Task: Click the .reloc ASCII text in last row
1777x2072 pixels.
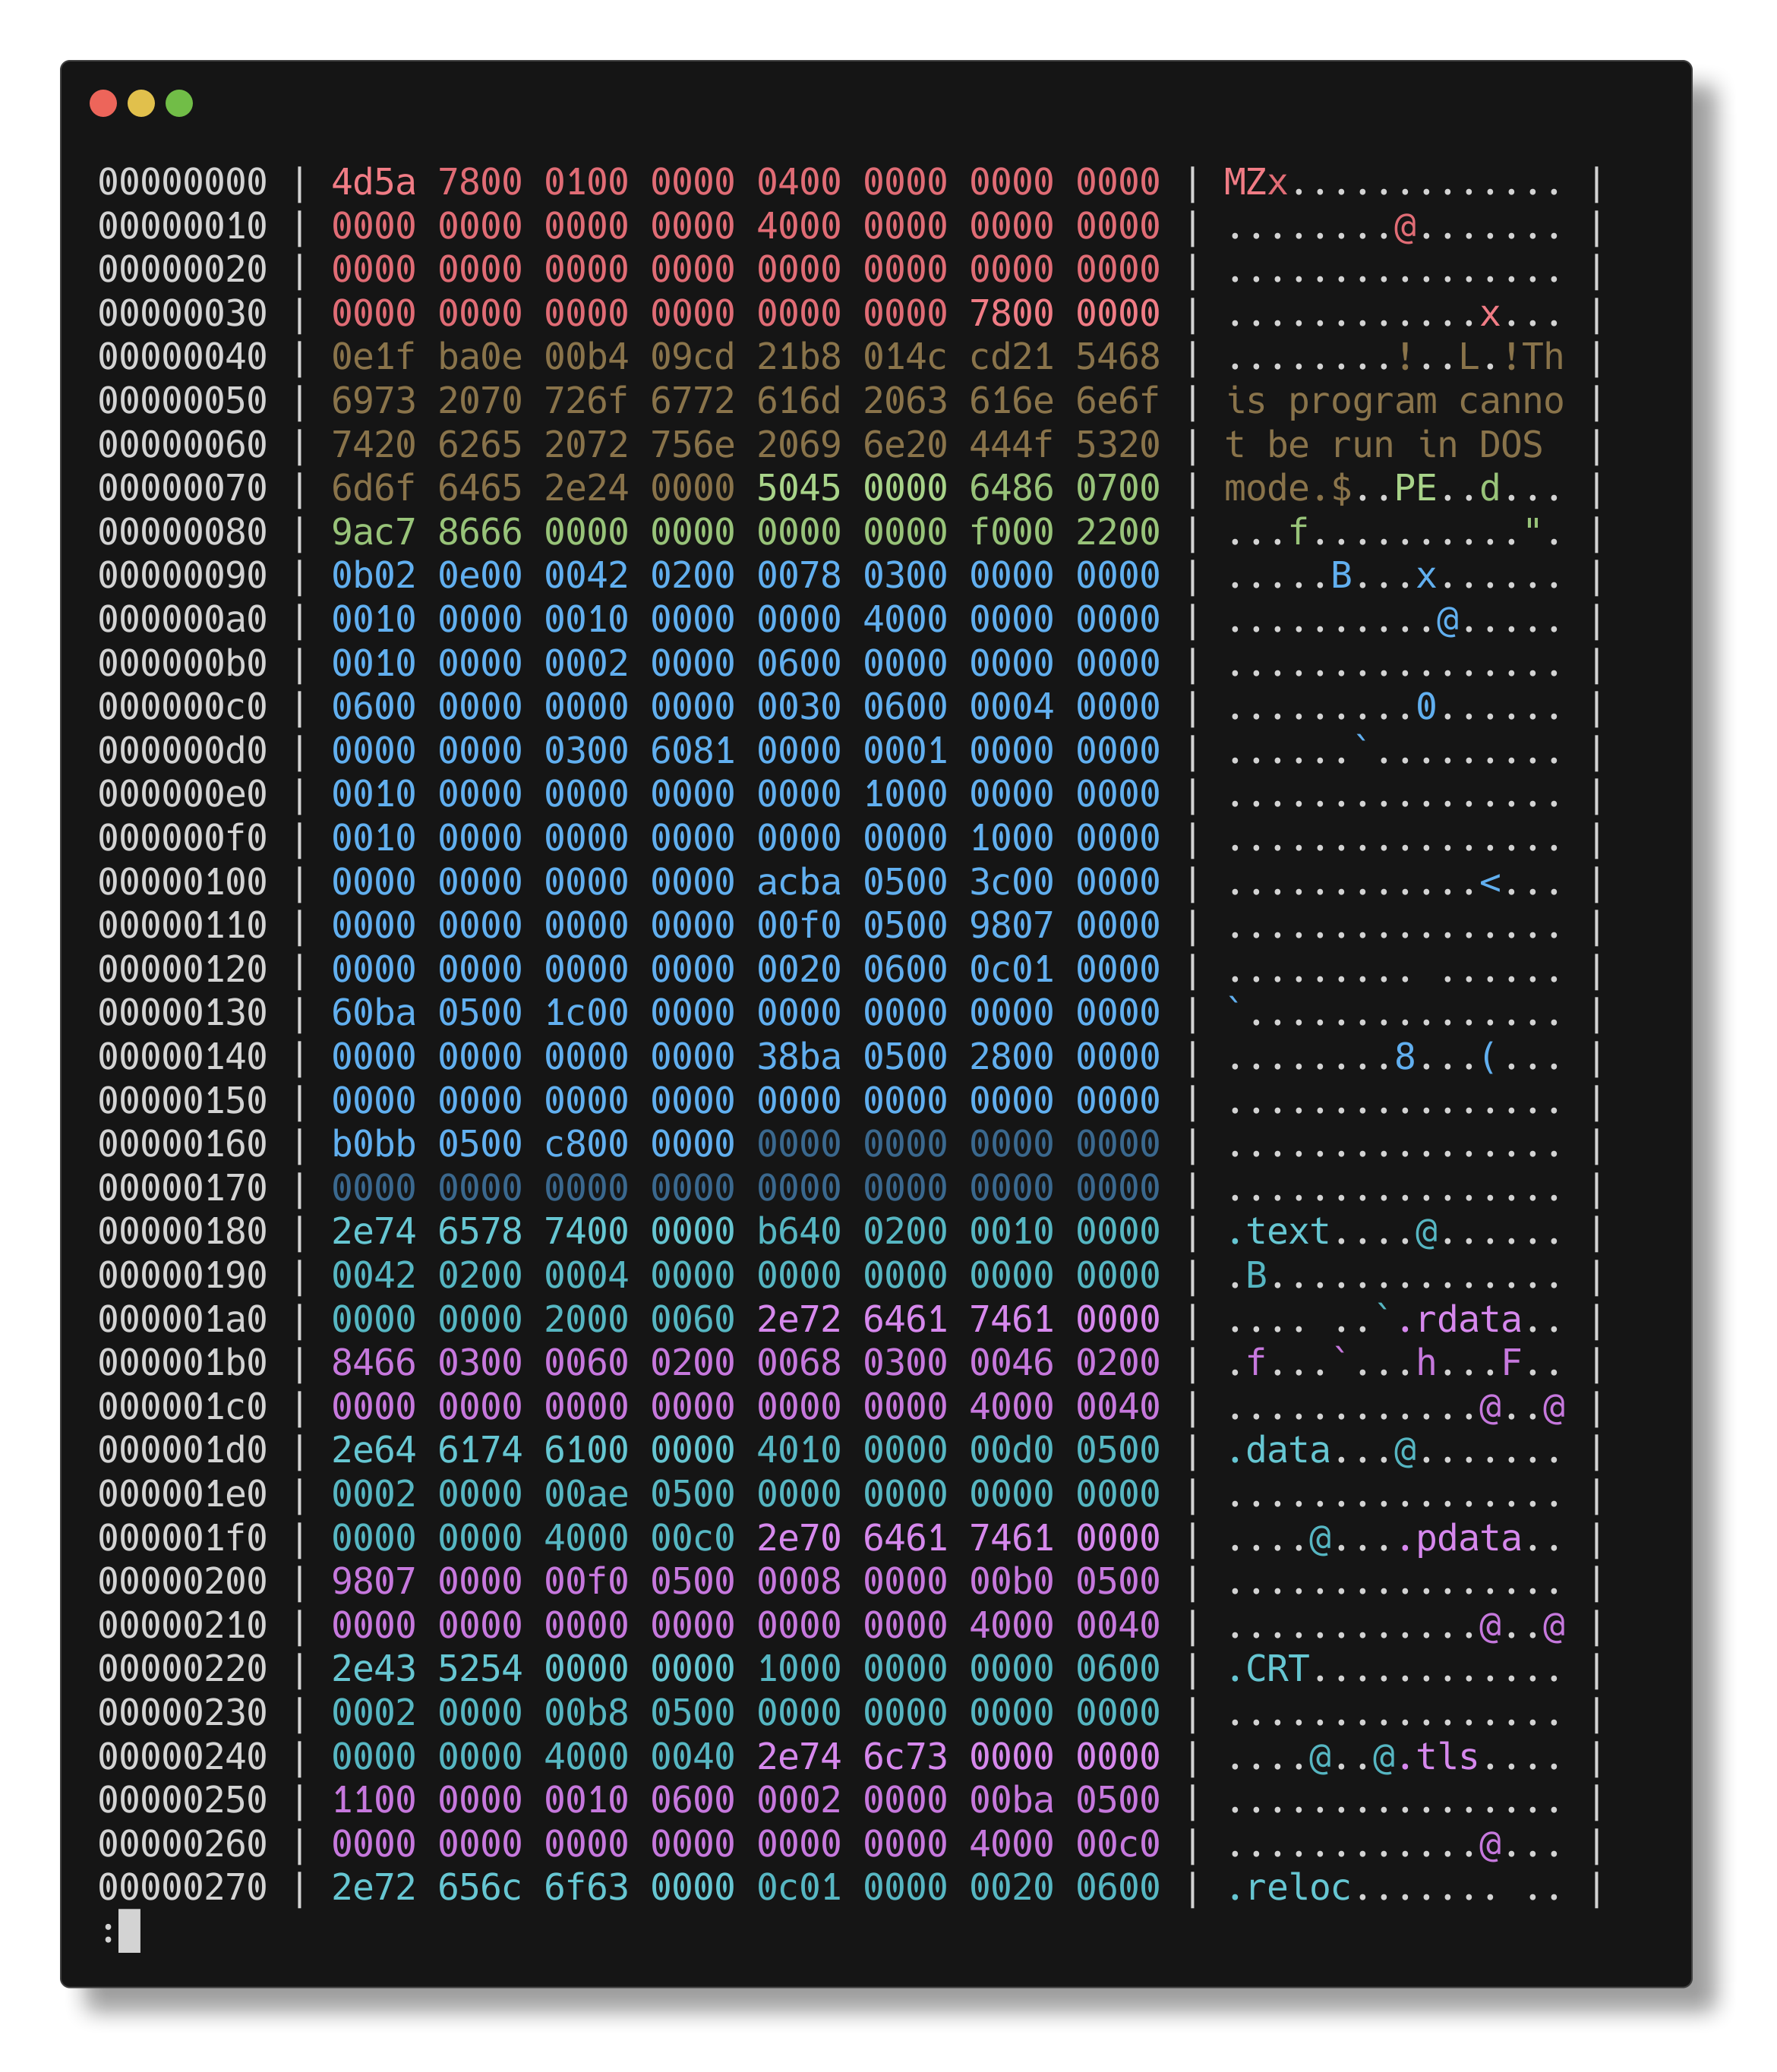Action: [1288, 1888]
